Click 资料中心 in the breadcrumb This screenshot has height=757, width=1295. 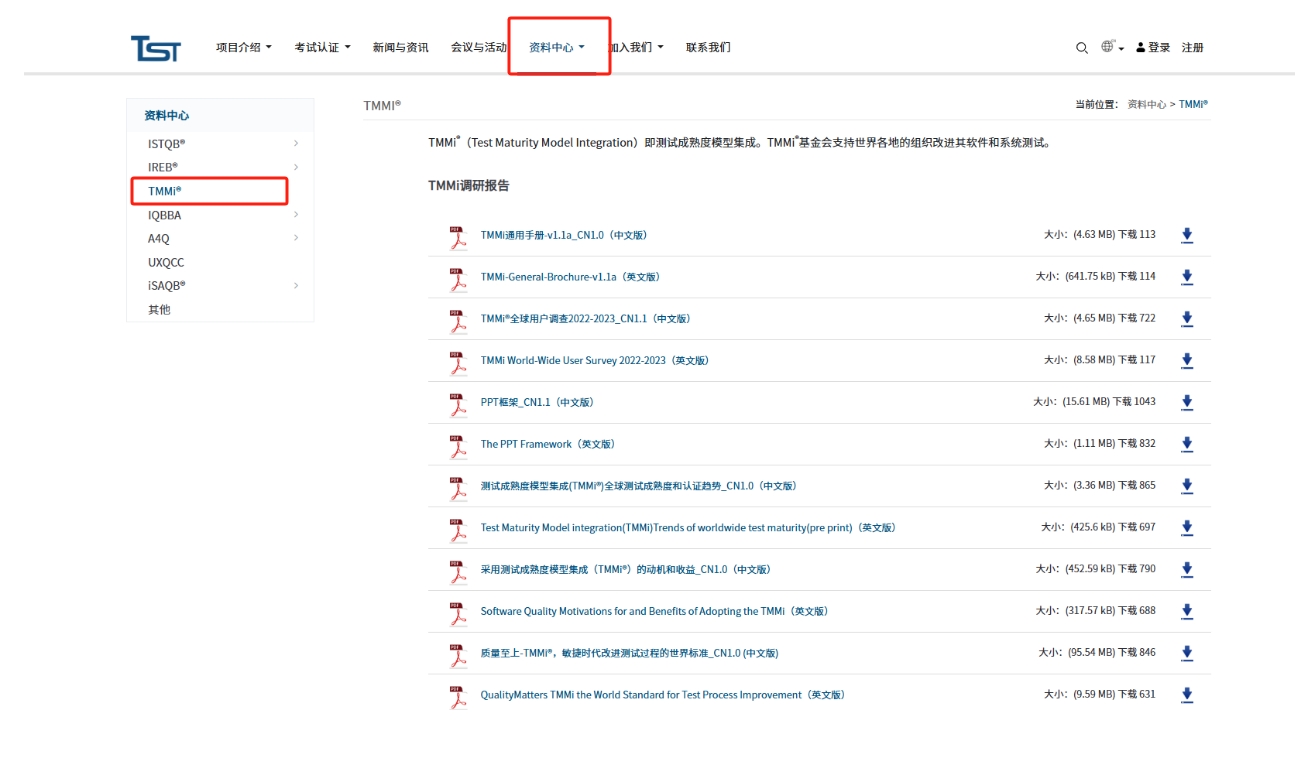(x=1147, y=104)
